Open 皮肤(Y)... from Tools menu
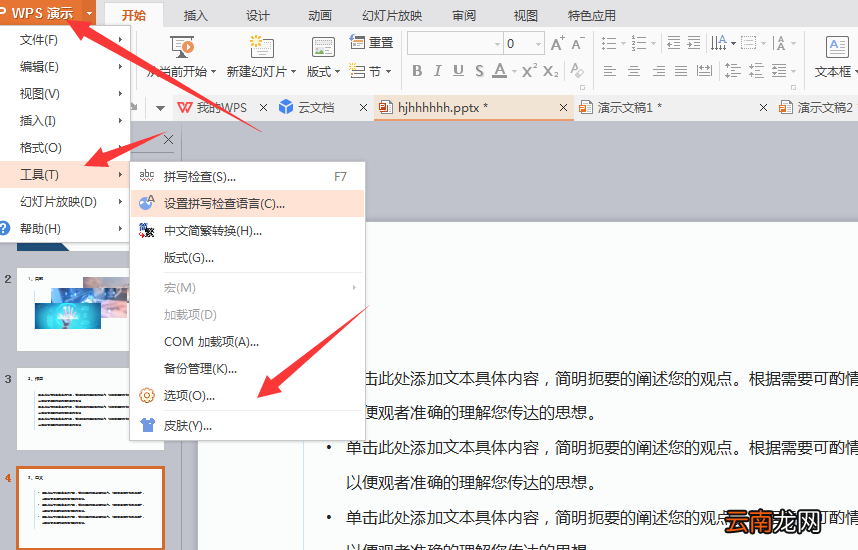858x550 pixels. tap(247, 425)
